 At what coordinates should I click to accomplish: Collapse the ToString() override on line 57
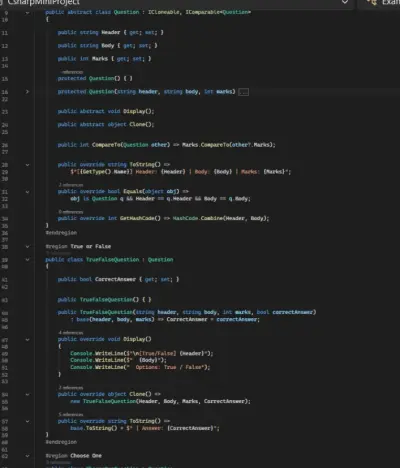click(x=27, y=421)
